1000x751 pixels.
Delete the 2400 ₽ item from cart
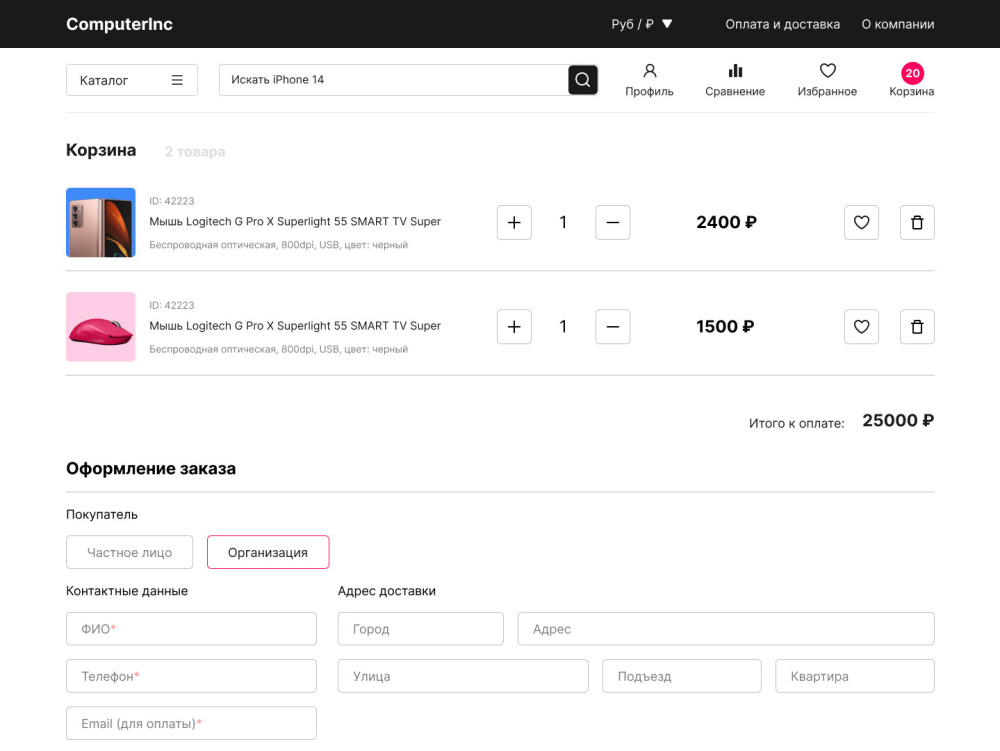(917, 222)
